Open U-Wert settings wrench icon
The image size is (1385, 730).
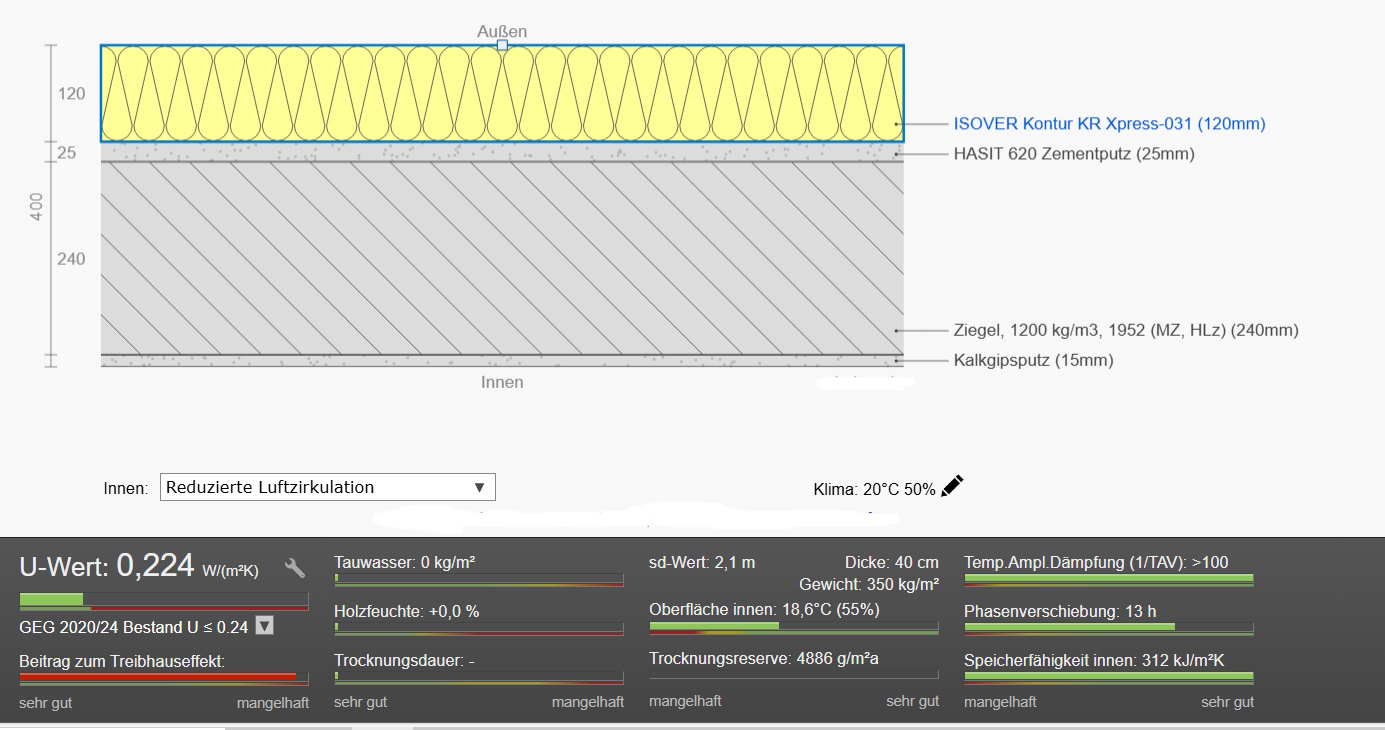point(295,568)
